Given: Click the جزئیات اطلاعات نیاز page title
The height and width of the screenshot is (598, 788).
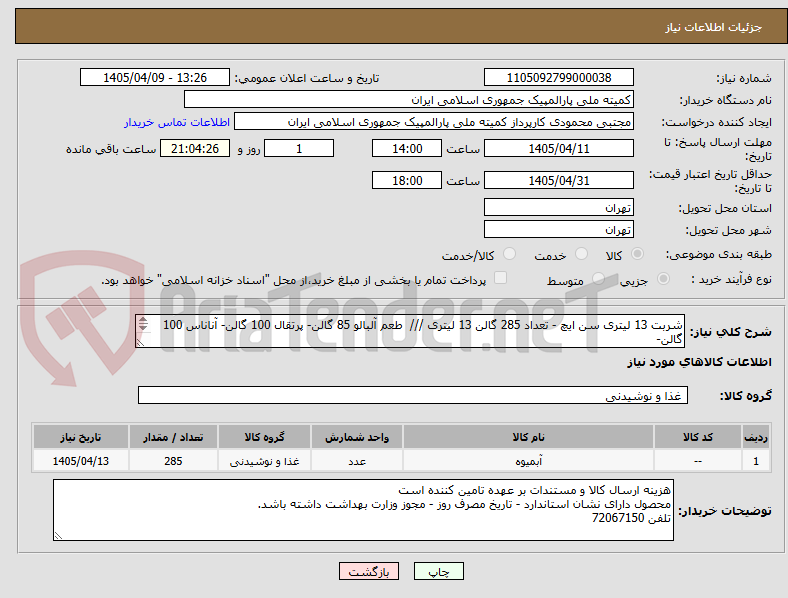Looking at the screenshot, I should point(714,27).
